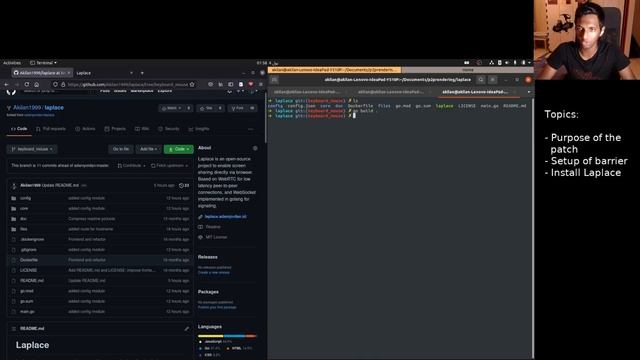Screen dimensions: 640x360
Task: Open the core folder
Action: click(24, 209)
